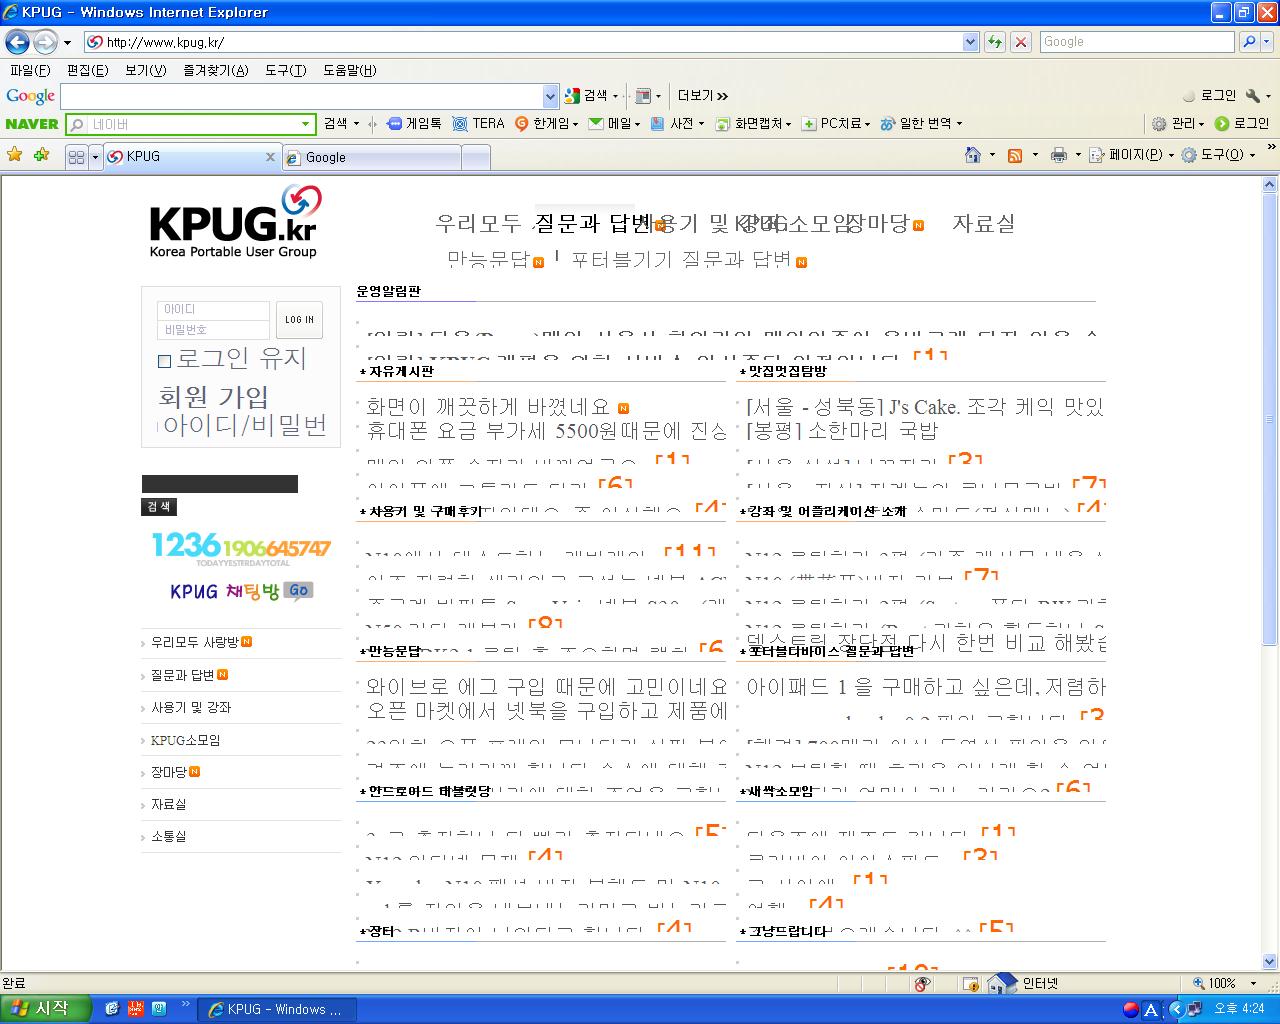The height and width of the screenshot is (1024, 1280).
Task: Stop page loading with the red X icon
Action: pyautogui.click(x=1020, y=42)
